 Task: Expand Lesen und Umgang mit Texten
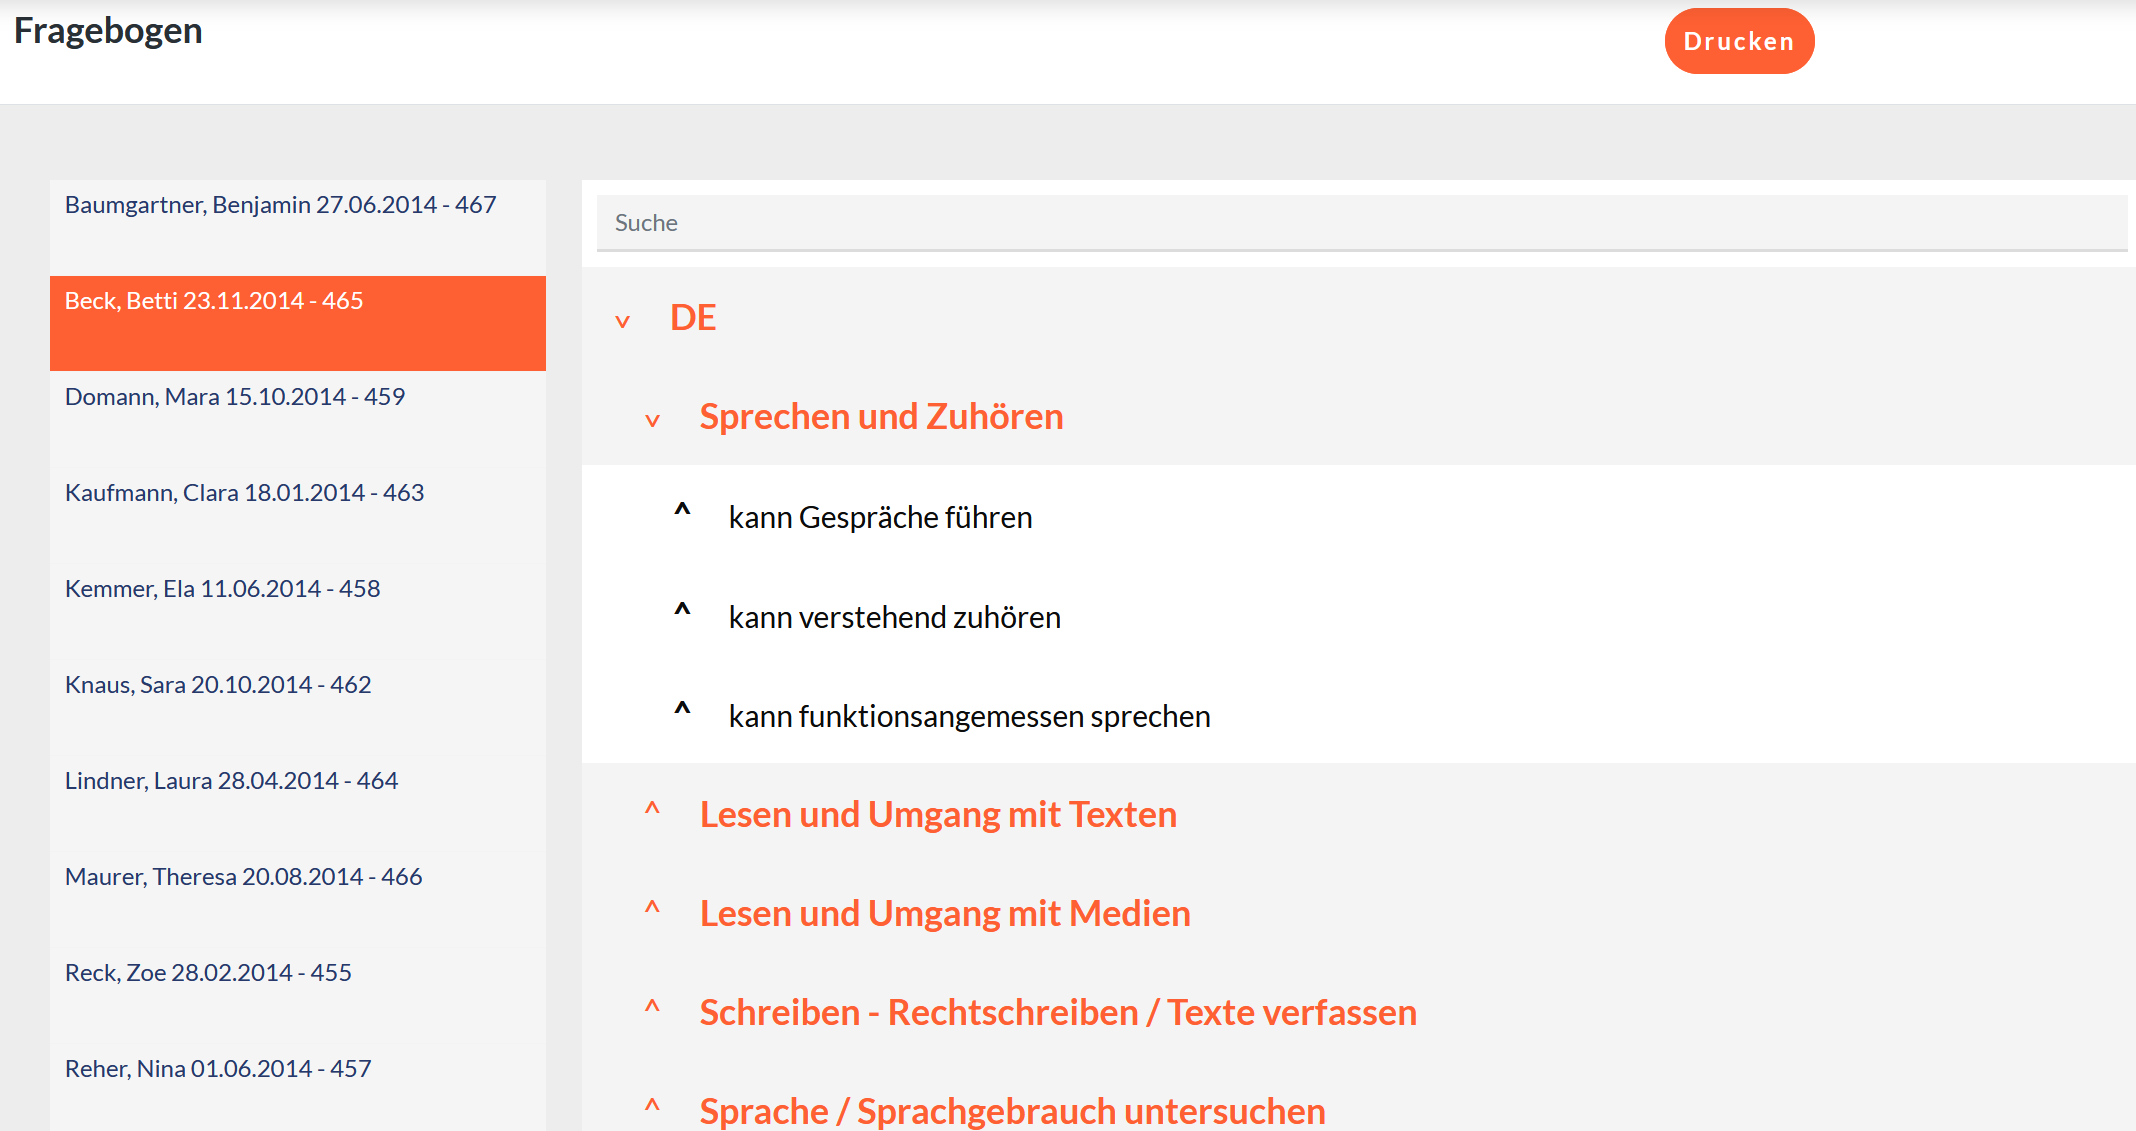click(x=653, y=809)
